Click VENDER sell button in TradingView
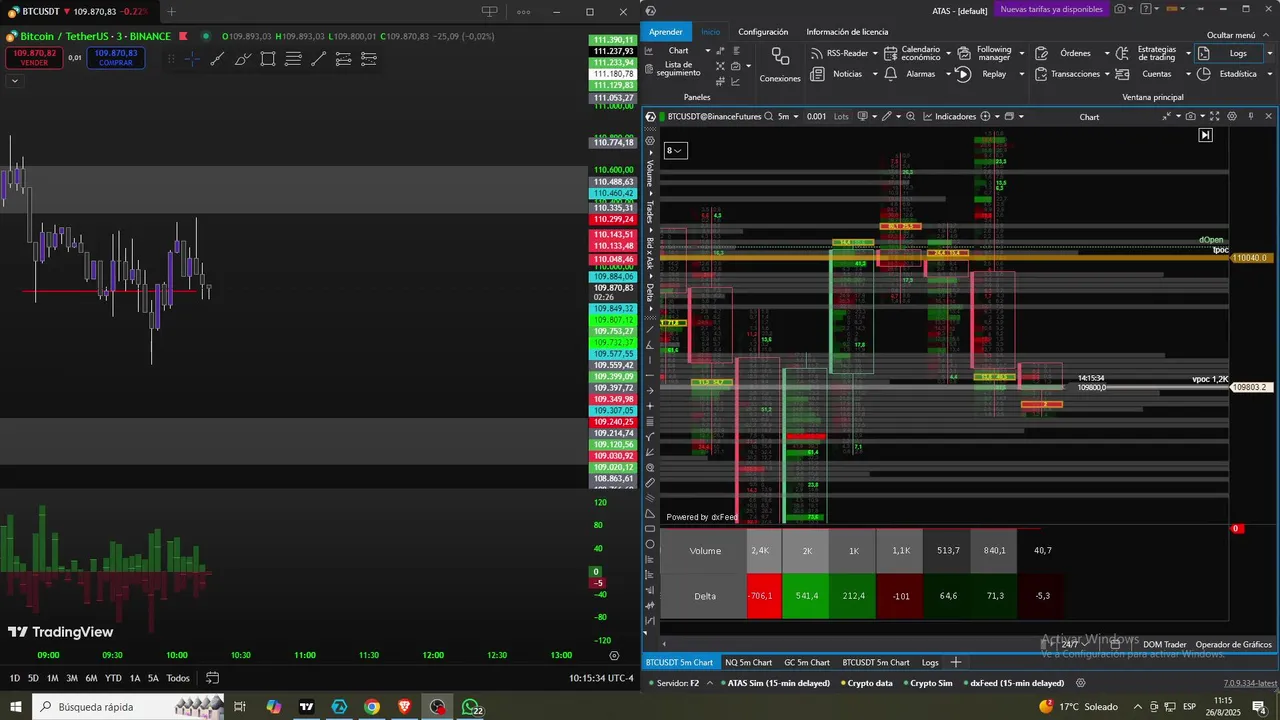 35,57
